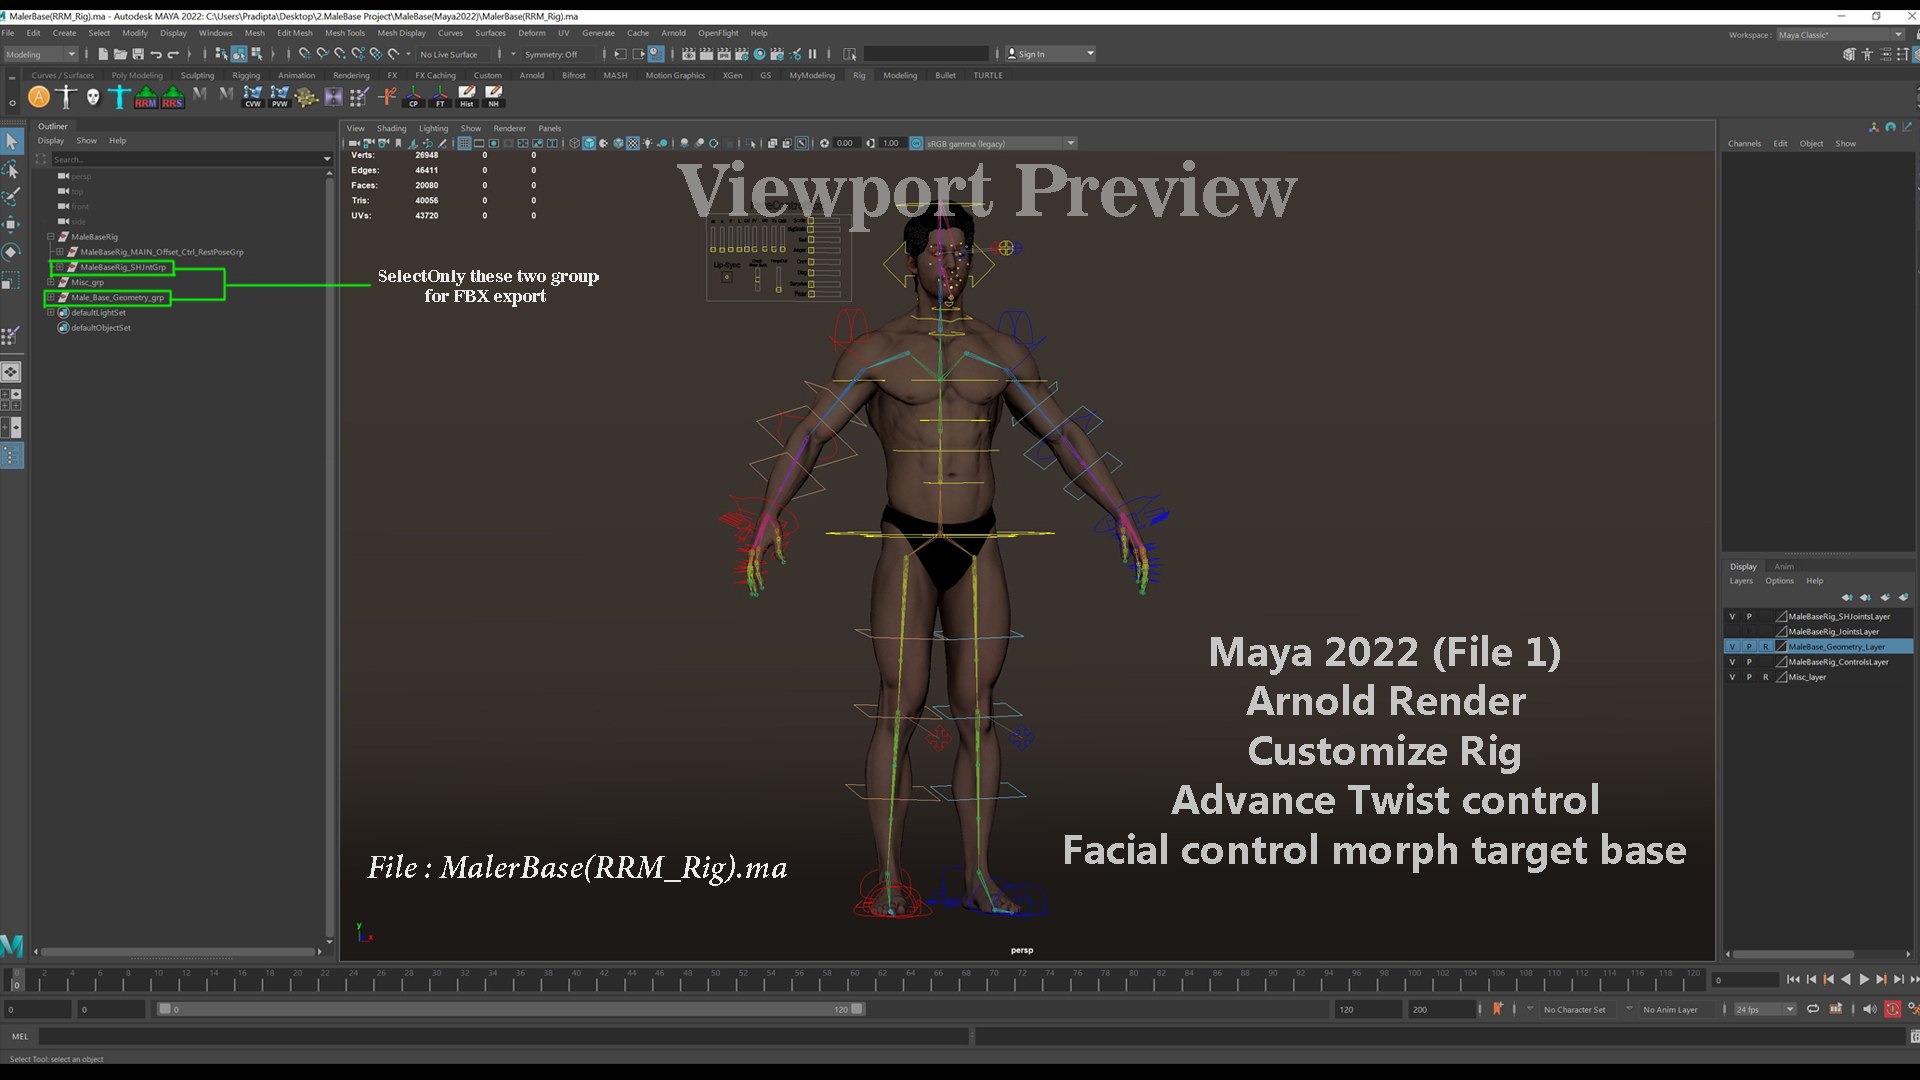Open the Sign In dropdown

click(1050, 54)
